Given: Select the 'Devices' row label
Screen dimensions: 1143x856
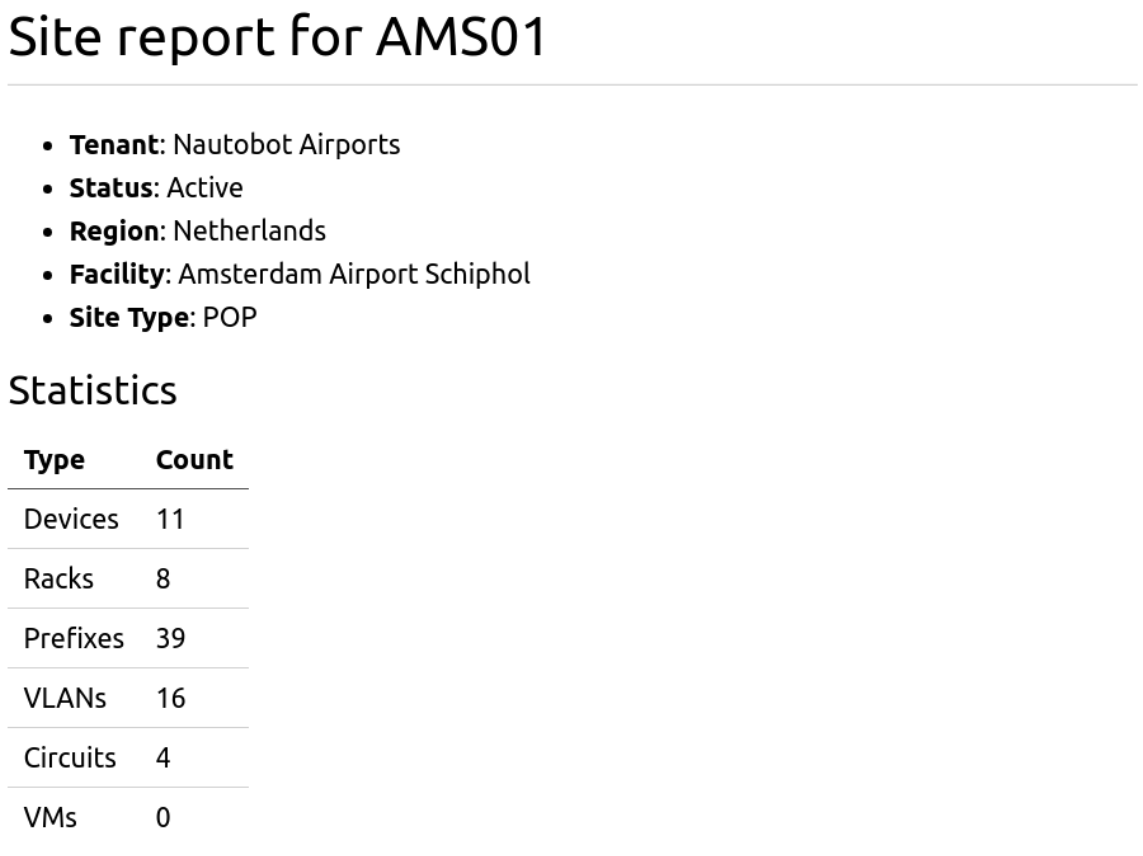Looking at the screenshot, I should coord(71,519).
